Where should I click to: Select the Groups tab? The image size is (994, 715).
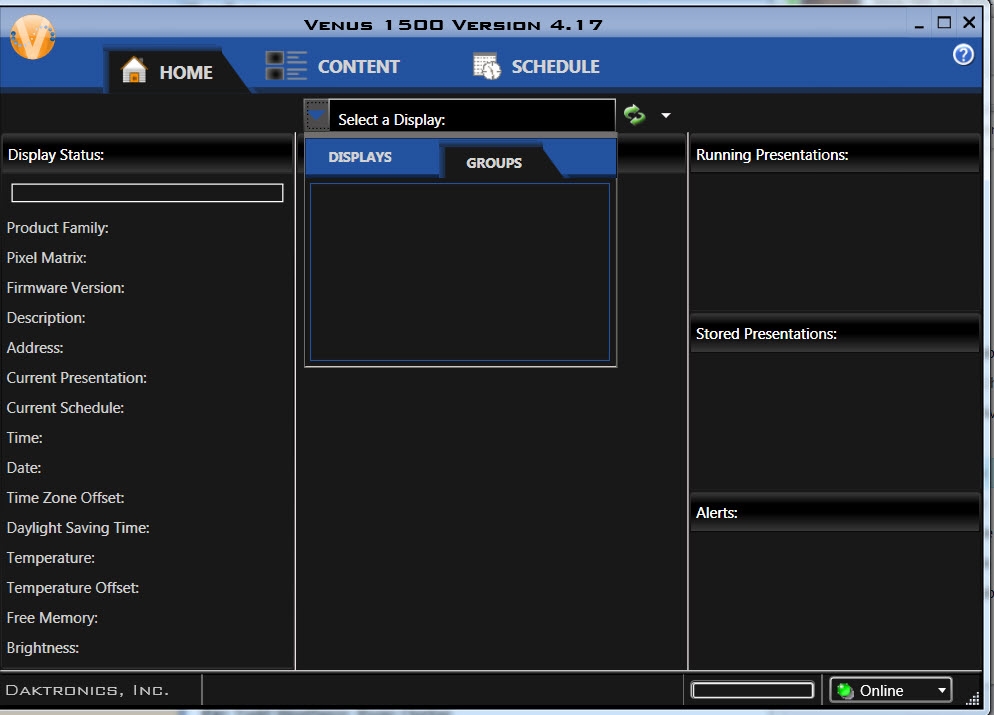(x=494, y=163)
